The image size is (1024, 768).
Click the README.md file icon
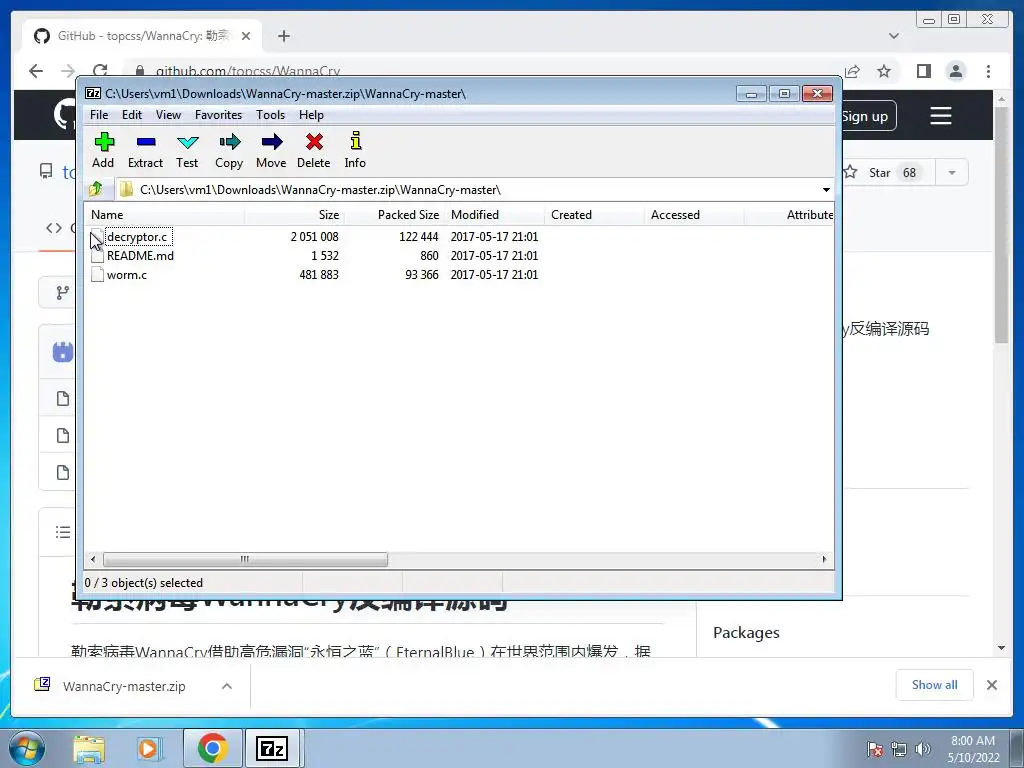[x=97, y=256]
